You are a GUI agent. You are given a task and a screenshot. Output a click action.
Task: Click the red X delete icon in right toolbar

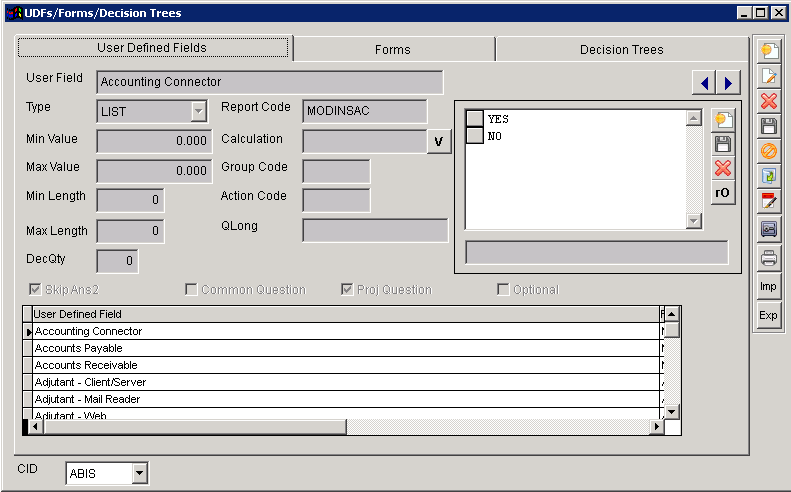pos(768,101)
